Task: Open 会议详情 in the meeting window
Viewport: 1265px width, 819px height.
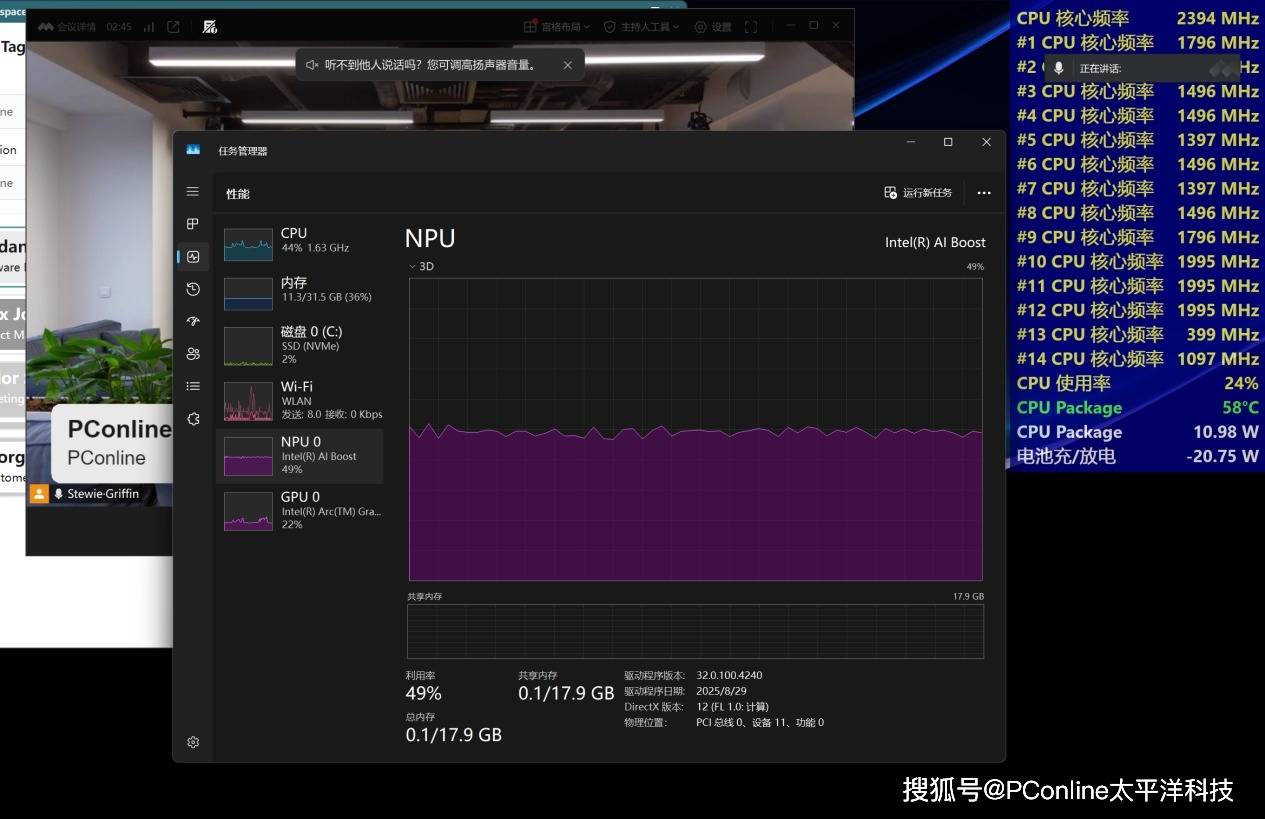Action: (66, 27)
